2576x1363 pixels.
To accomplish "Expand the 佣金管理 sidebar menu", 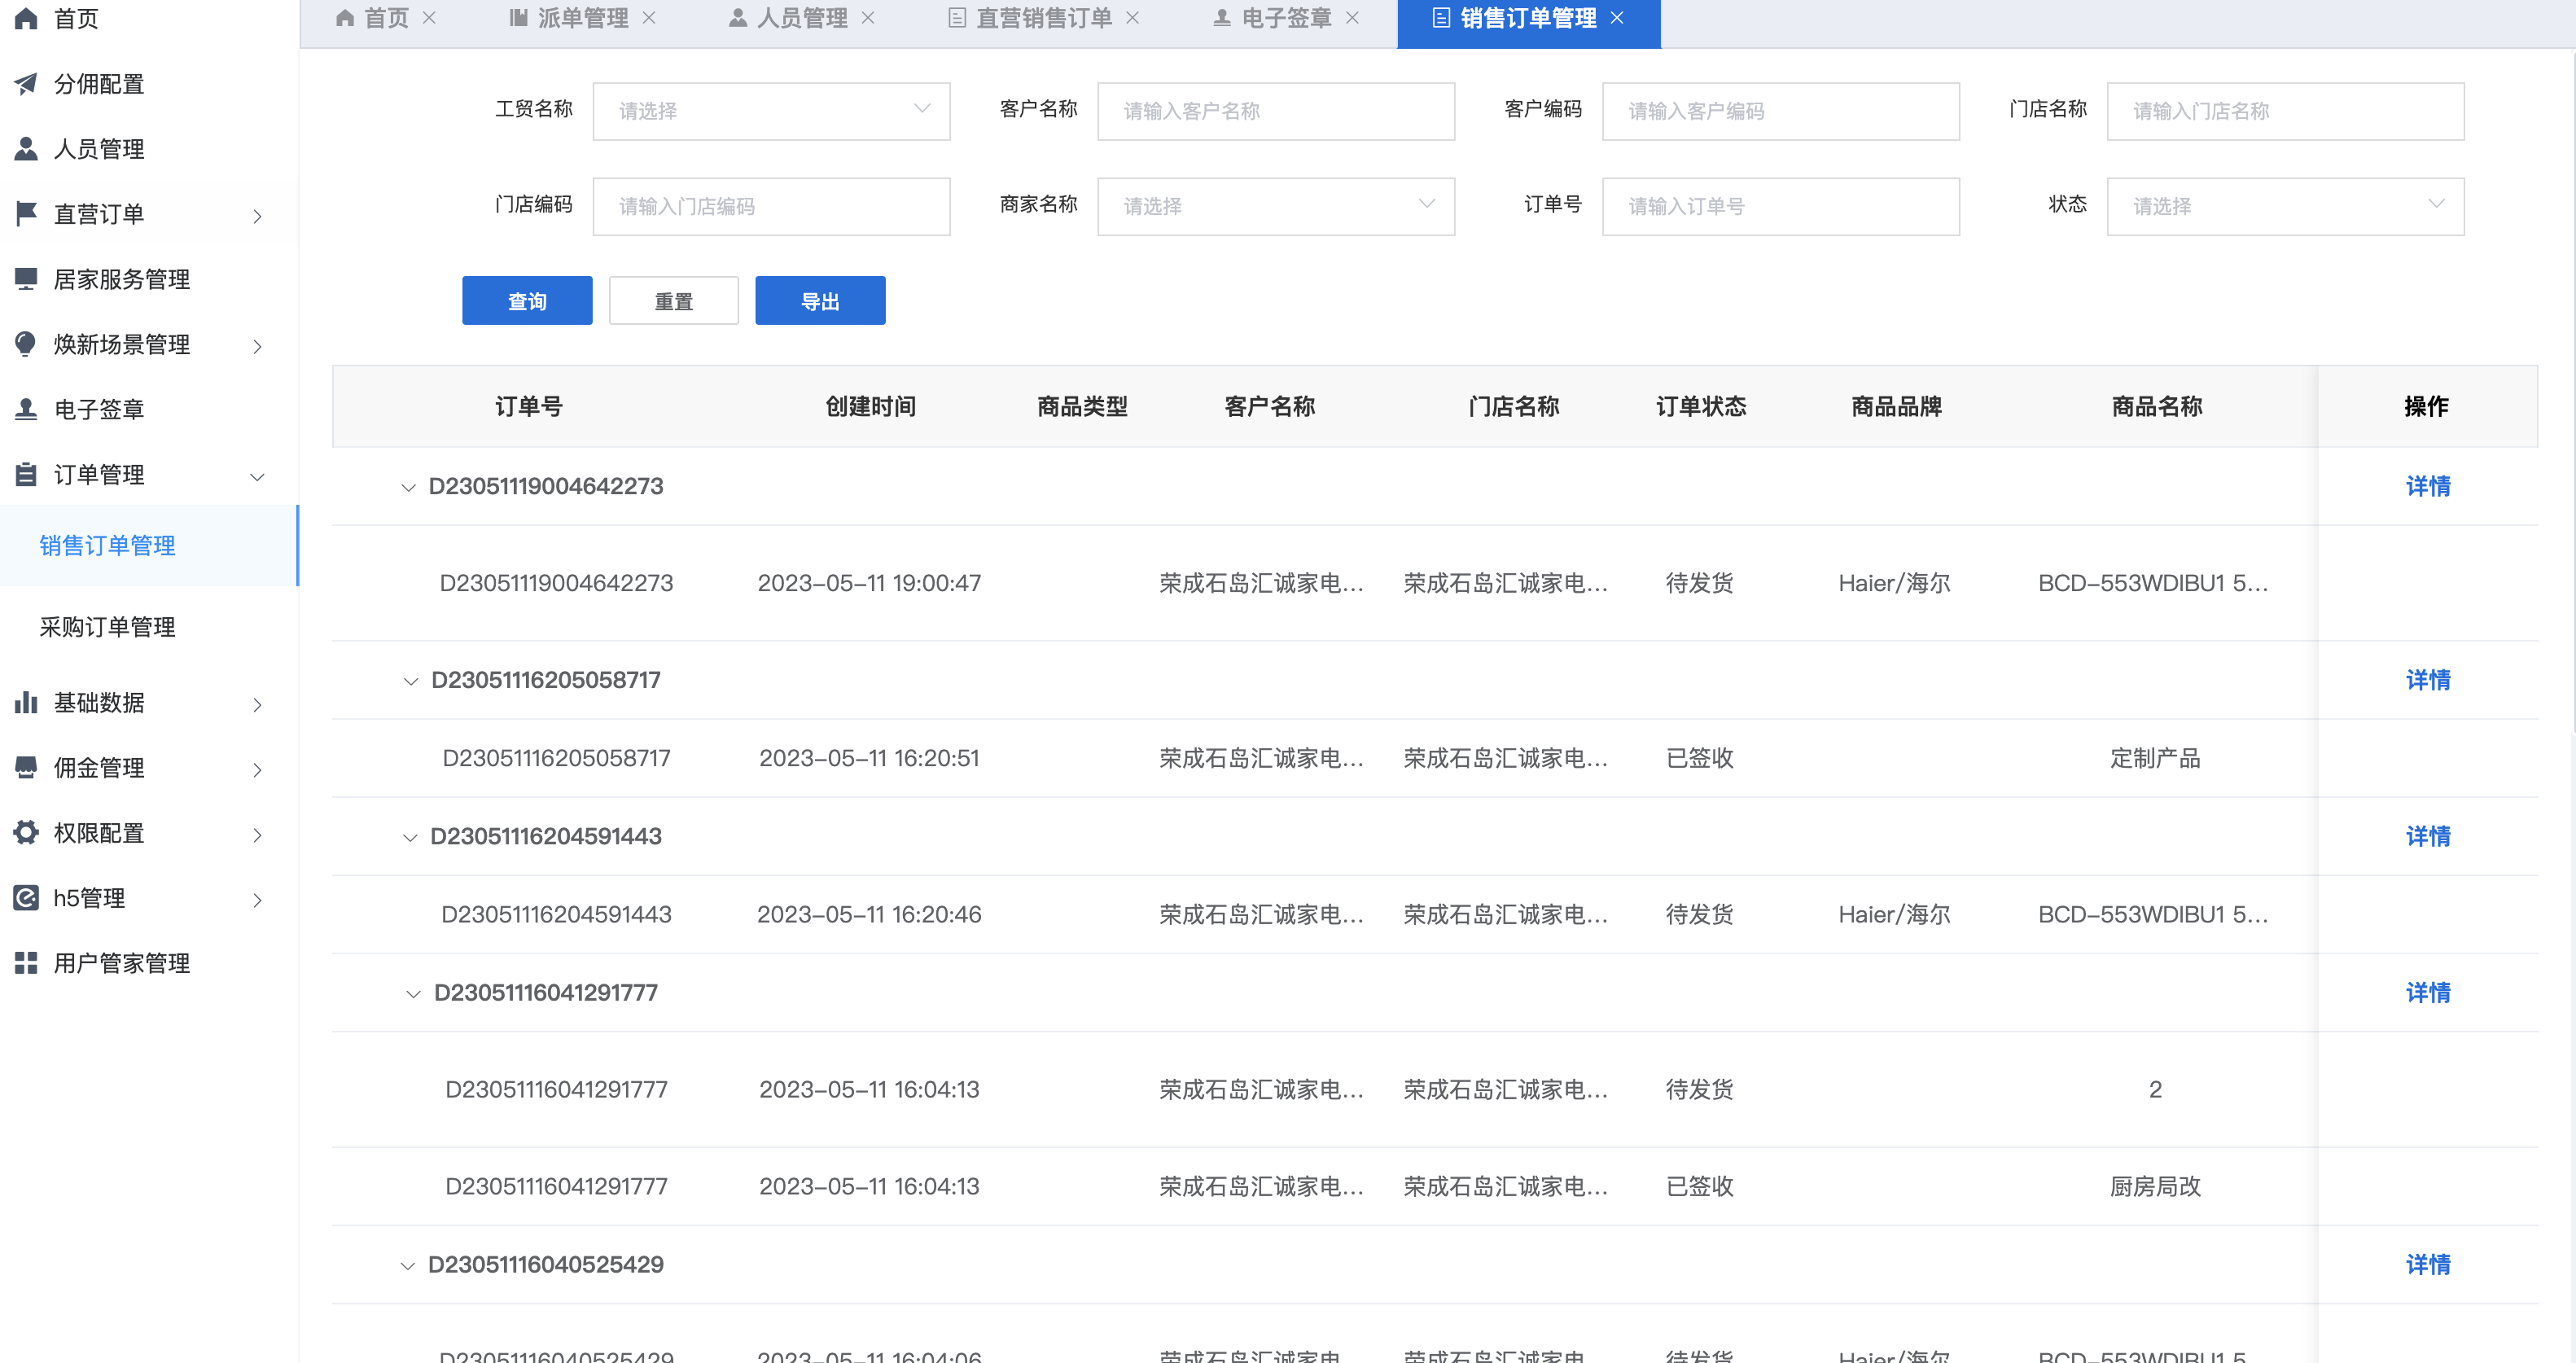I will (258, 769).
